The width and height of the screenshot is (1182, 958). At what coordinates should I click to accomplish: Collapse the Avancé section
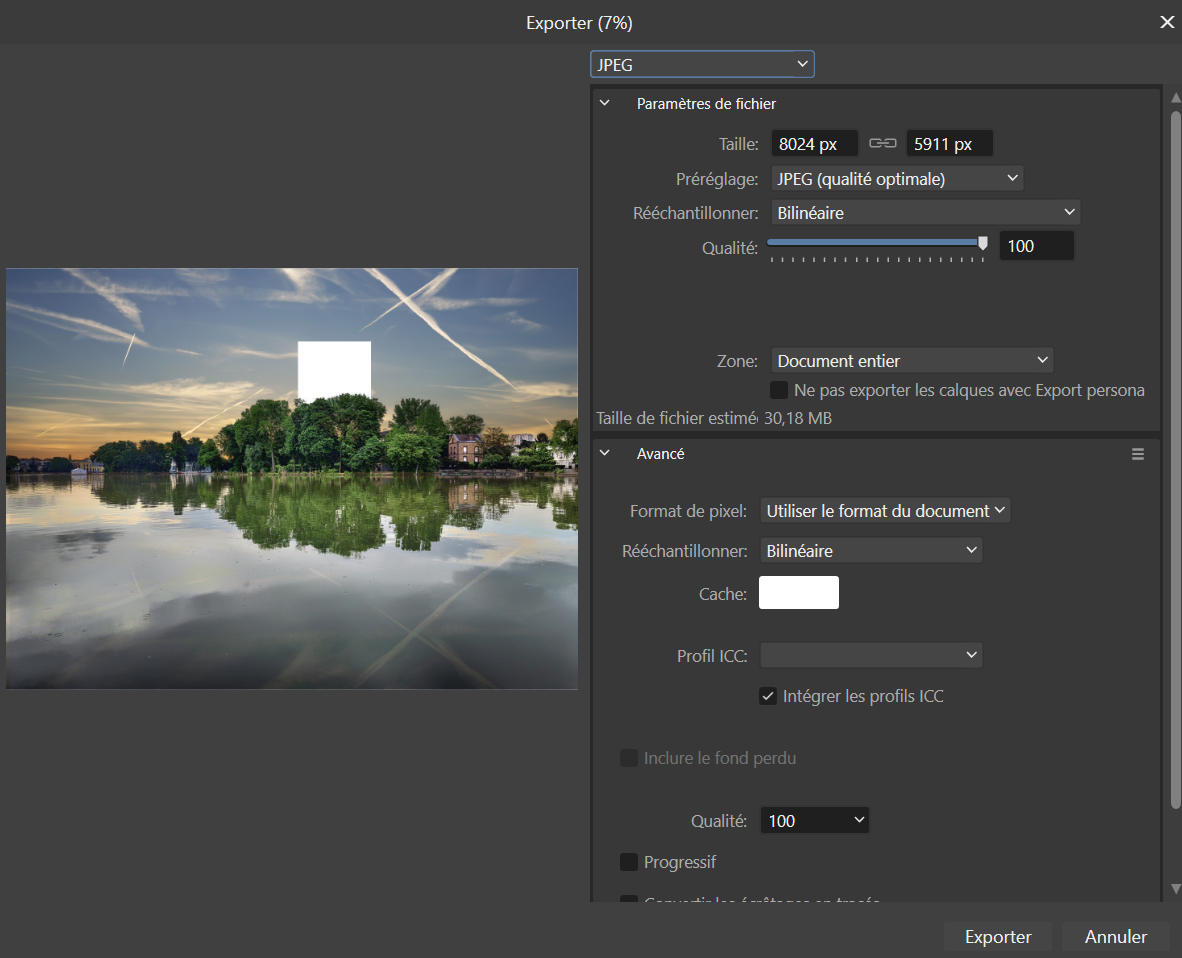pos(604,453)
